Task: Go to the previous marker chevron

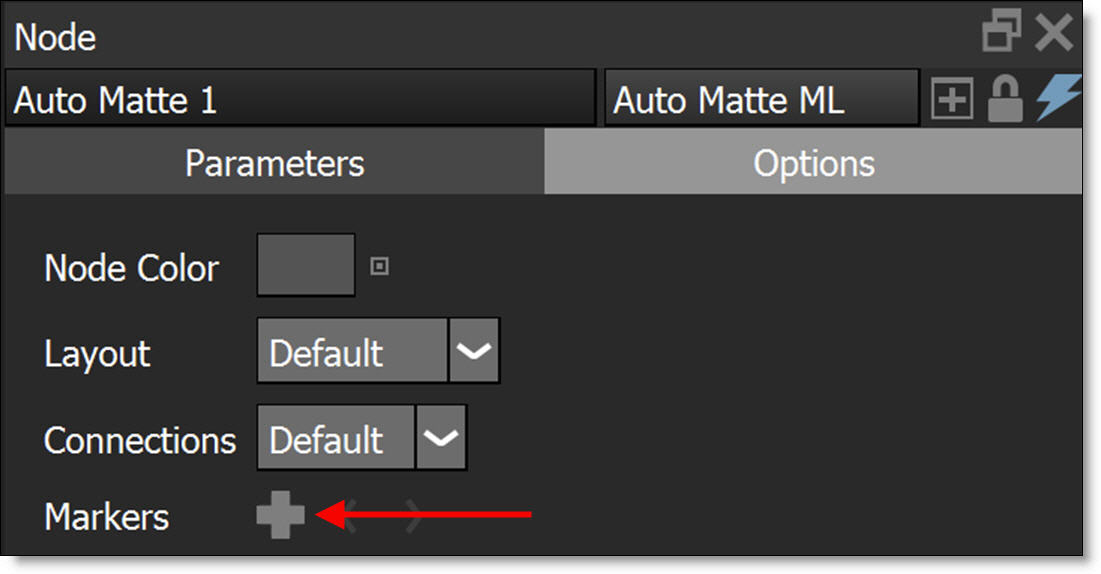Action: coord(352,517)
